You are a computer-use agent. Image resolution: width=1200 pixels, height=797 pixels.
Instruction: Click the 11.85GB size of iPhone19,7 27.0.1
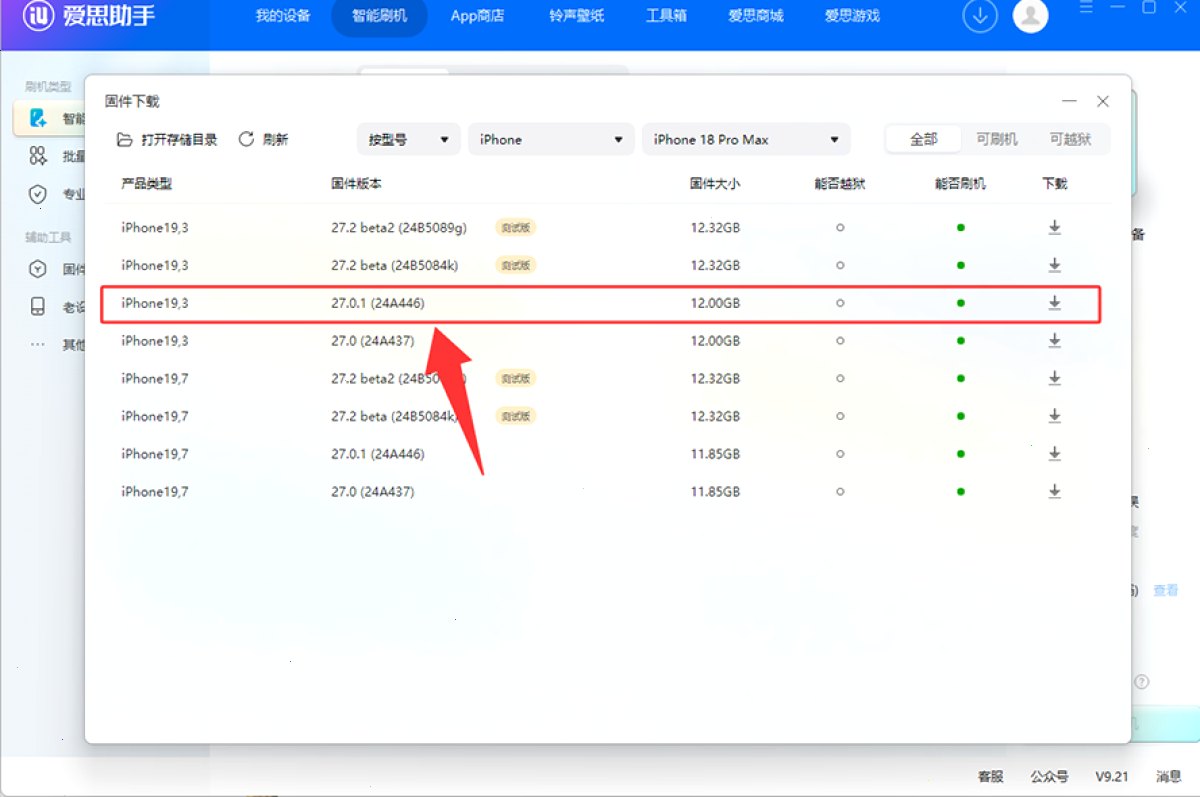[x=715, y=454]
